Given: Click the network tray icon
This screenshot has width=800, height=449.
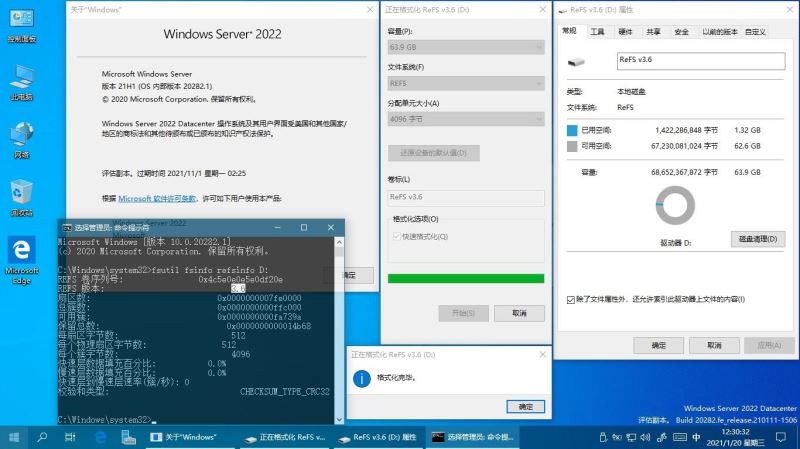Looking at the screenshot, I should [x=631, y=437].
